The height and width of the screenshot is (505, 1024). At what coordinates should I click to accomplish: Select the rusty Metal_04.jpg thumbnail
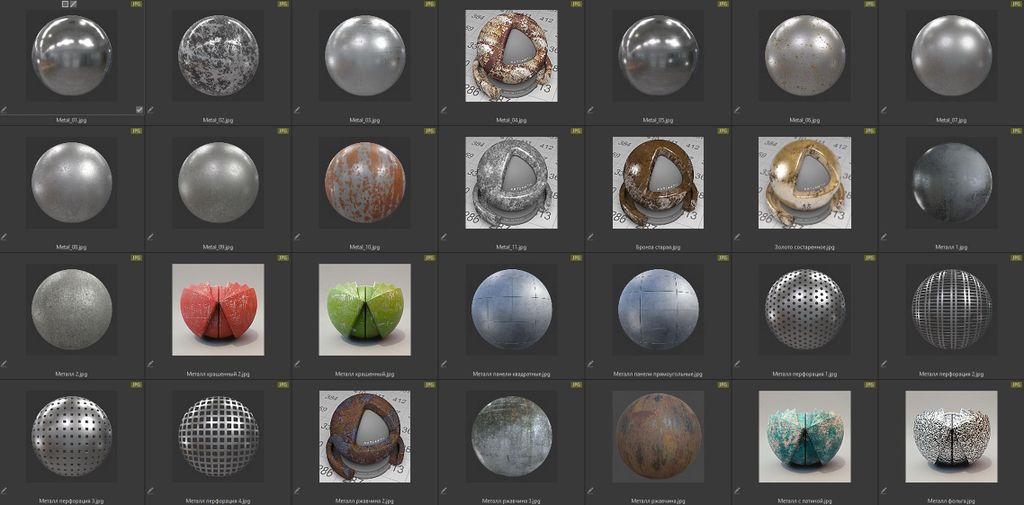[x=511, y=56]
